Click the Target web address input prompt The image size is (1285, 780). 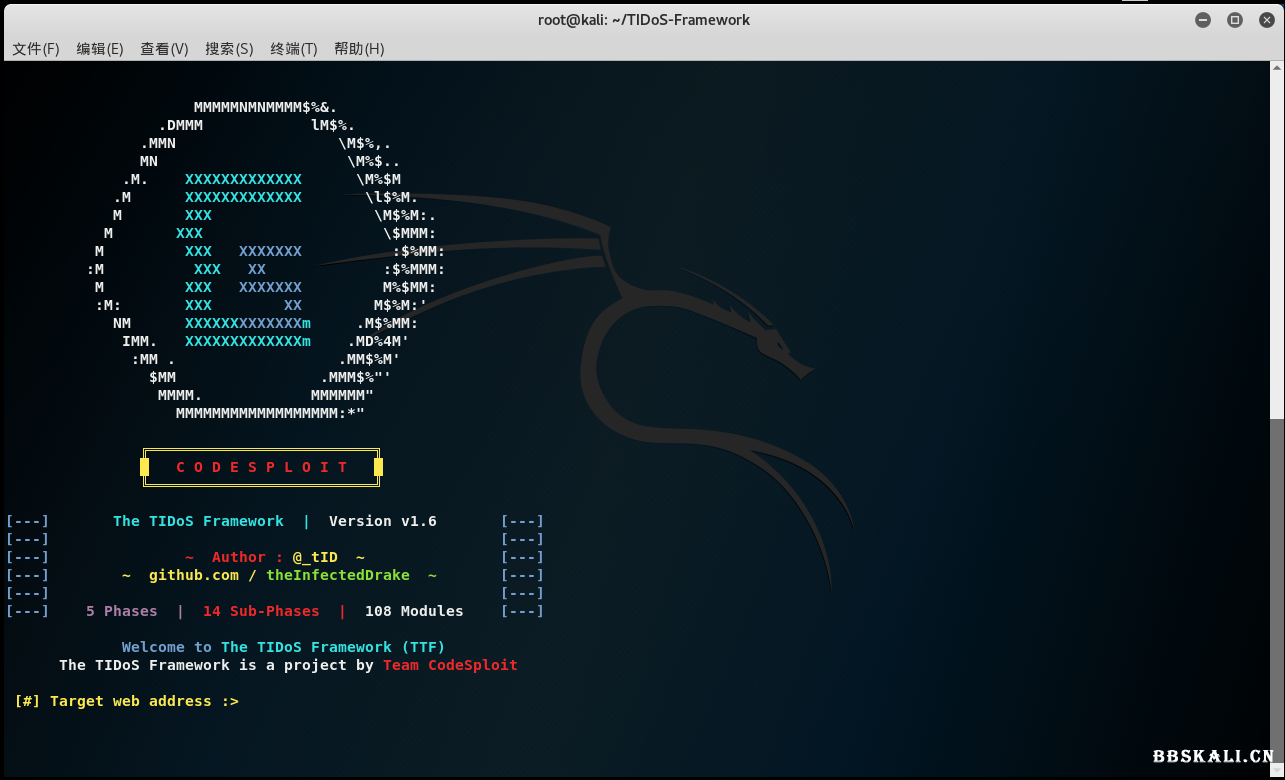click(x=125, y=701)
